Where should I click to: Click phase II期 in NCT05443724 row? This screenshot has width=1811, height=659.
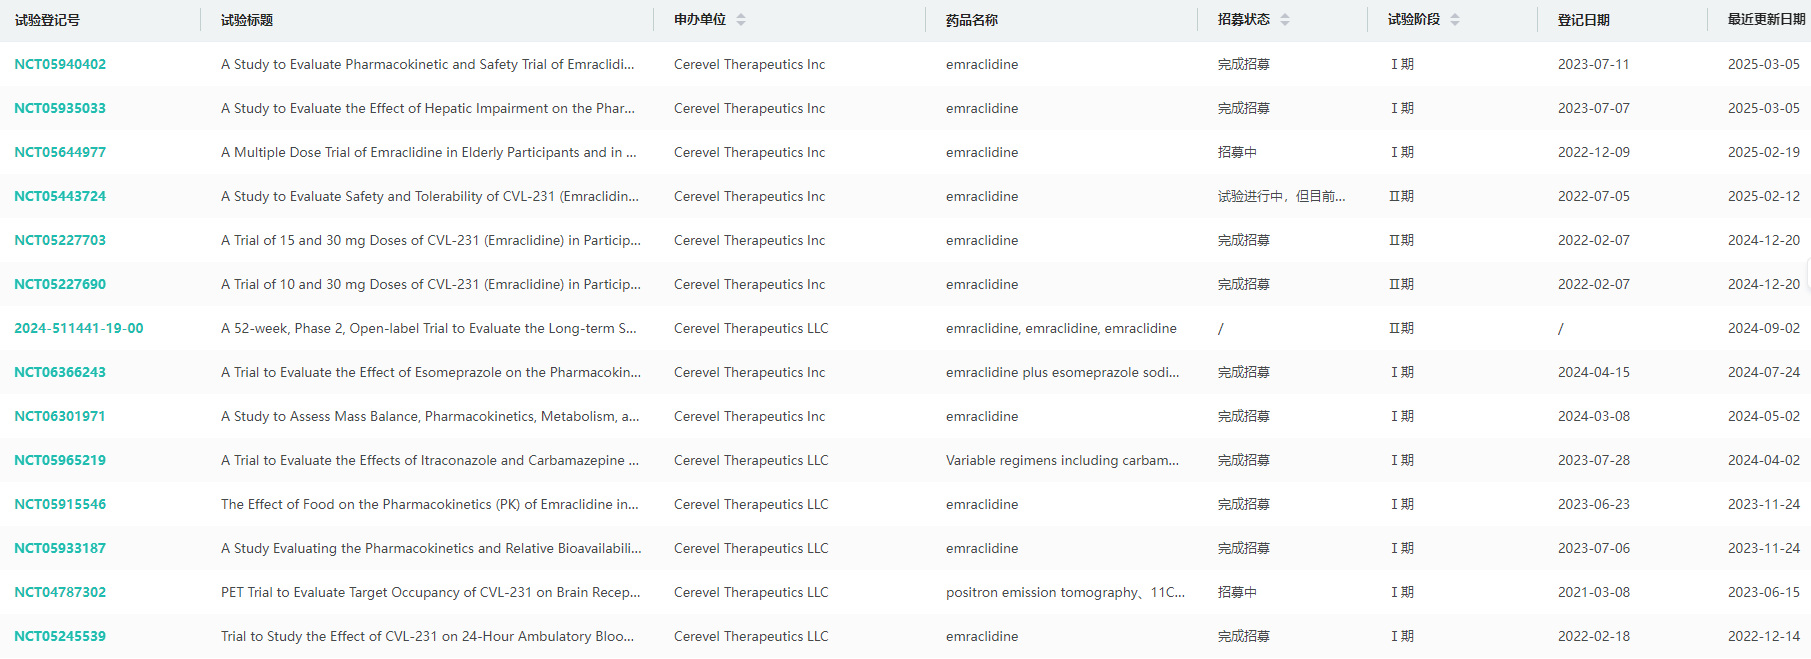[x=1401, y=196]
